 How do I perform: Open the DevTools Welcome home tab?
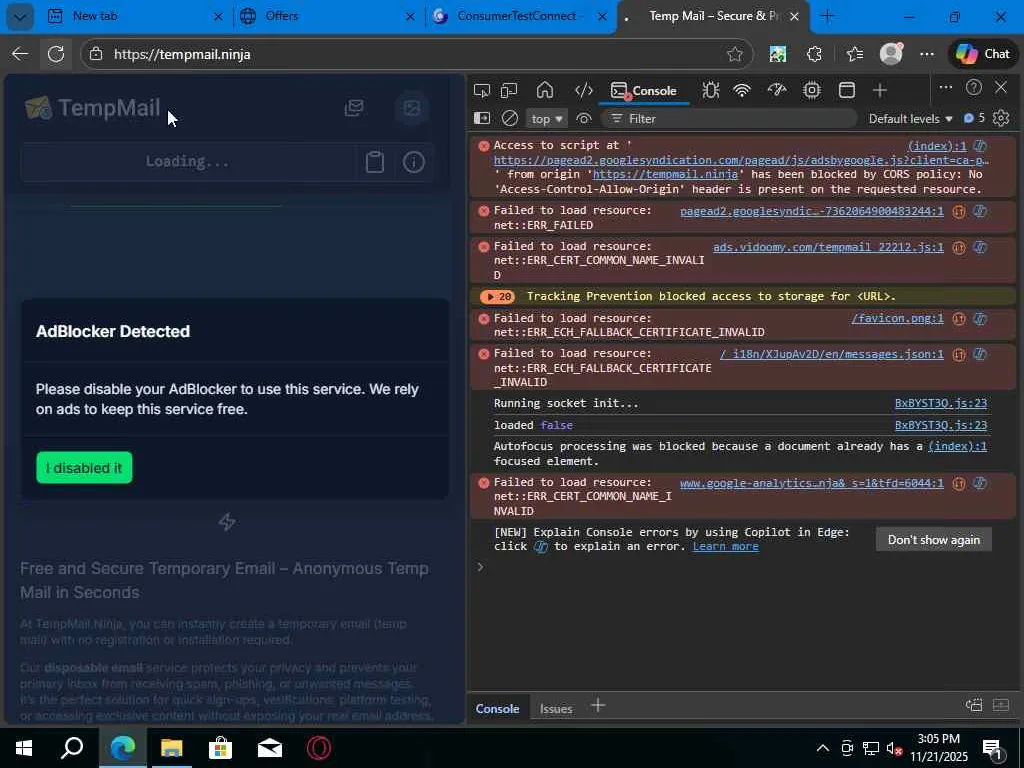click(545, 90)
